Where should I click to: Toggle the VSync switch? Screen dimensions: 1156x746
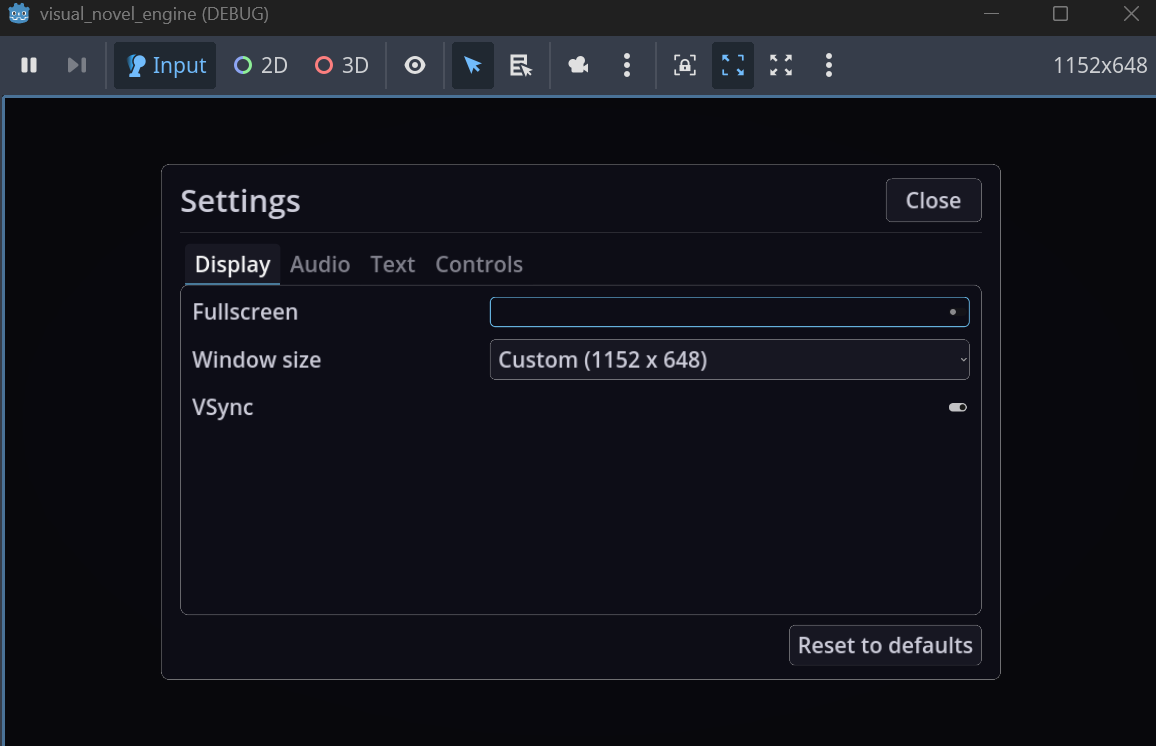(958, 408)
